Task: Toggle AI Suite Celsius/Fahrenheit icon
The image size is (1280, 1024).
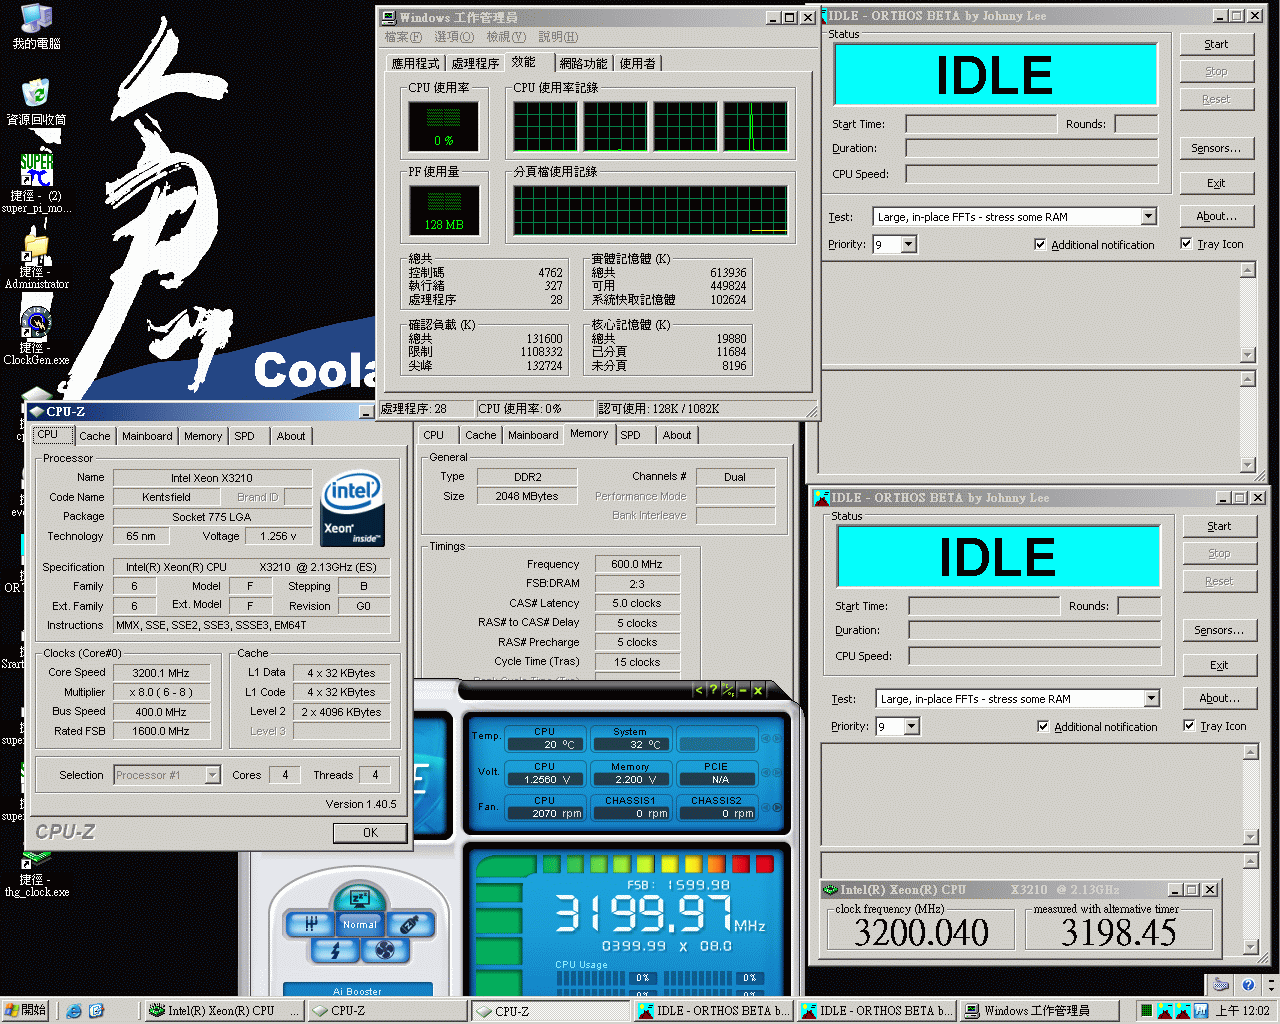Action: click(727, 690)
